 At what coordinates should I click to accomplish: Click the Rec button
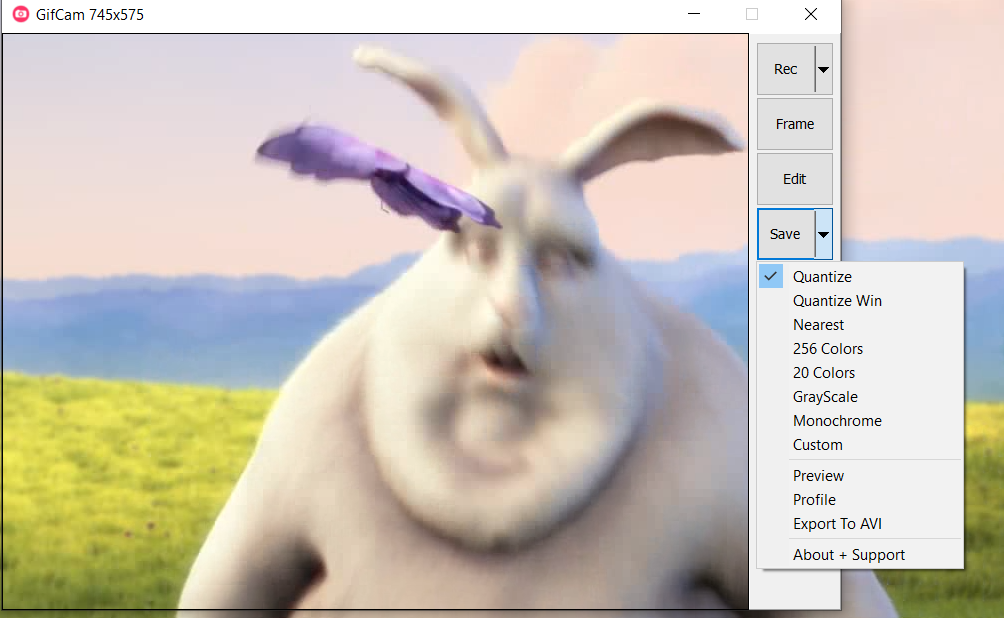[786, 69]
